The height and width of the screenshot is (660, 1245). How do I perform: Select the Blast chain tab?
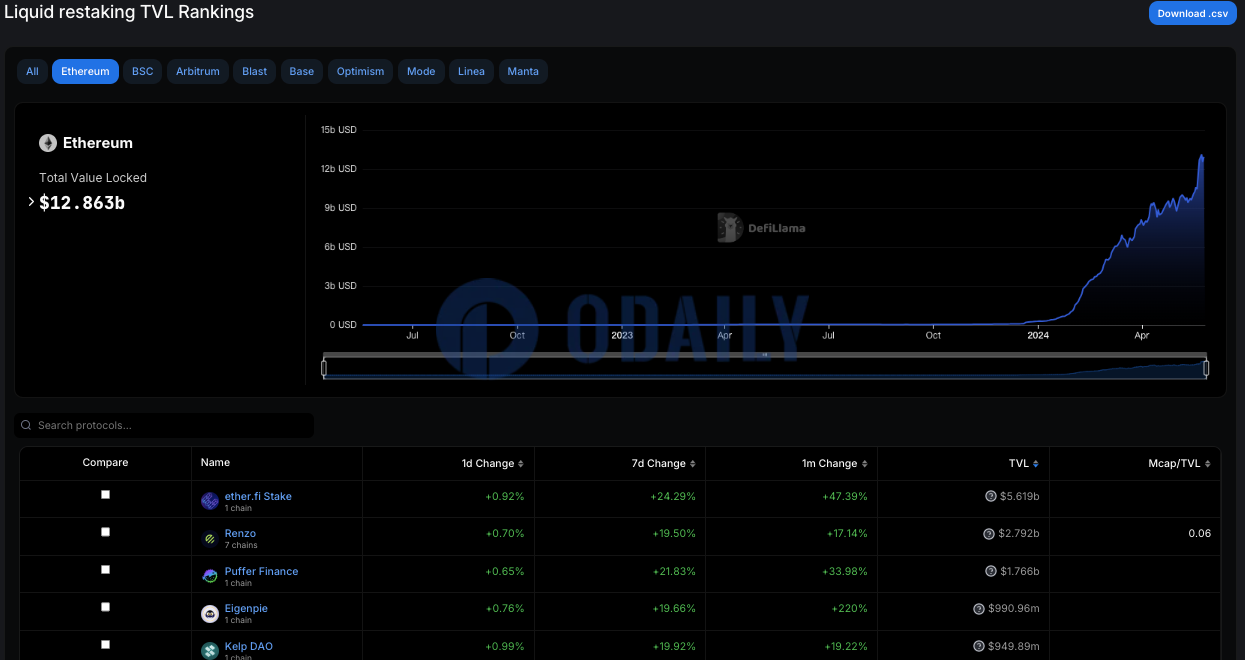tap(255, 72)
